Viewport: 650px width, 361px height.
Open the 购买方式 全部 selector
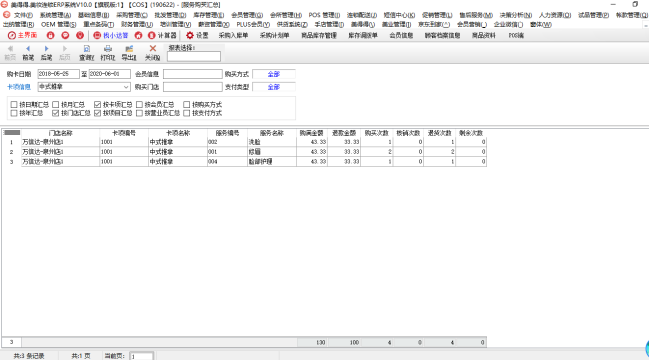coord(274,74)
